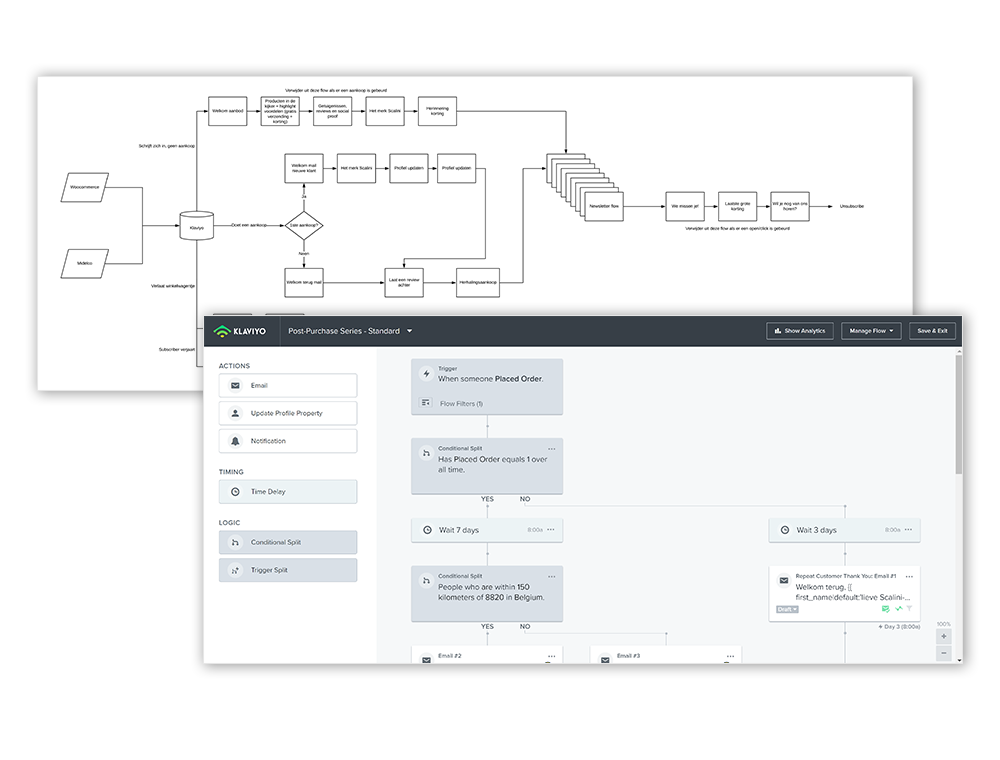Click the envelope icon on Repeat Customer Thank You email
This screenshot has width=1000, height=760.
point(784,581)
